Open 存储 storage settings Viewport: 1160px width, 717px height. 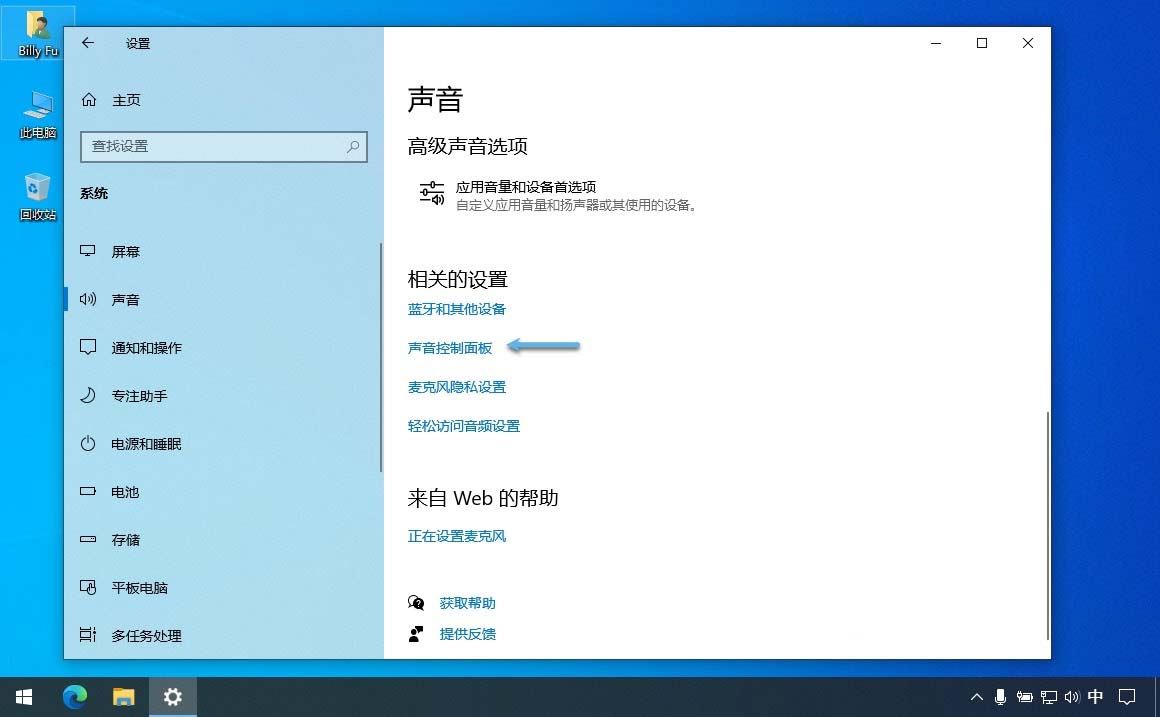(x=125, y=539)
